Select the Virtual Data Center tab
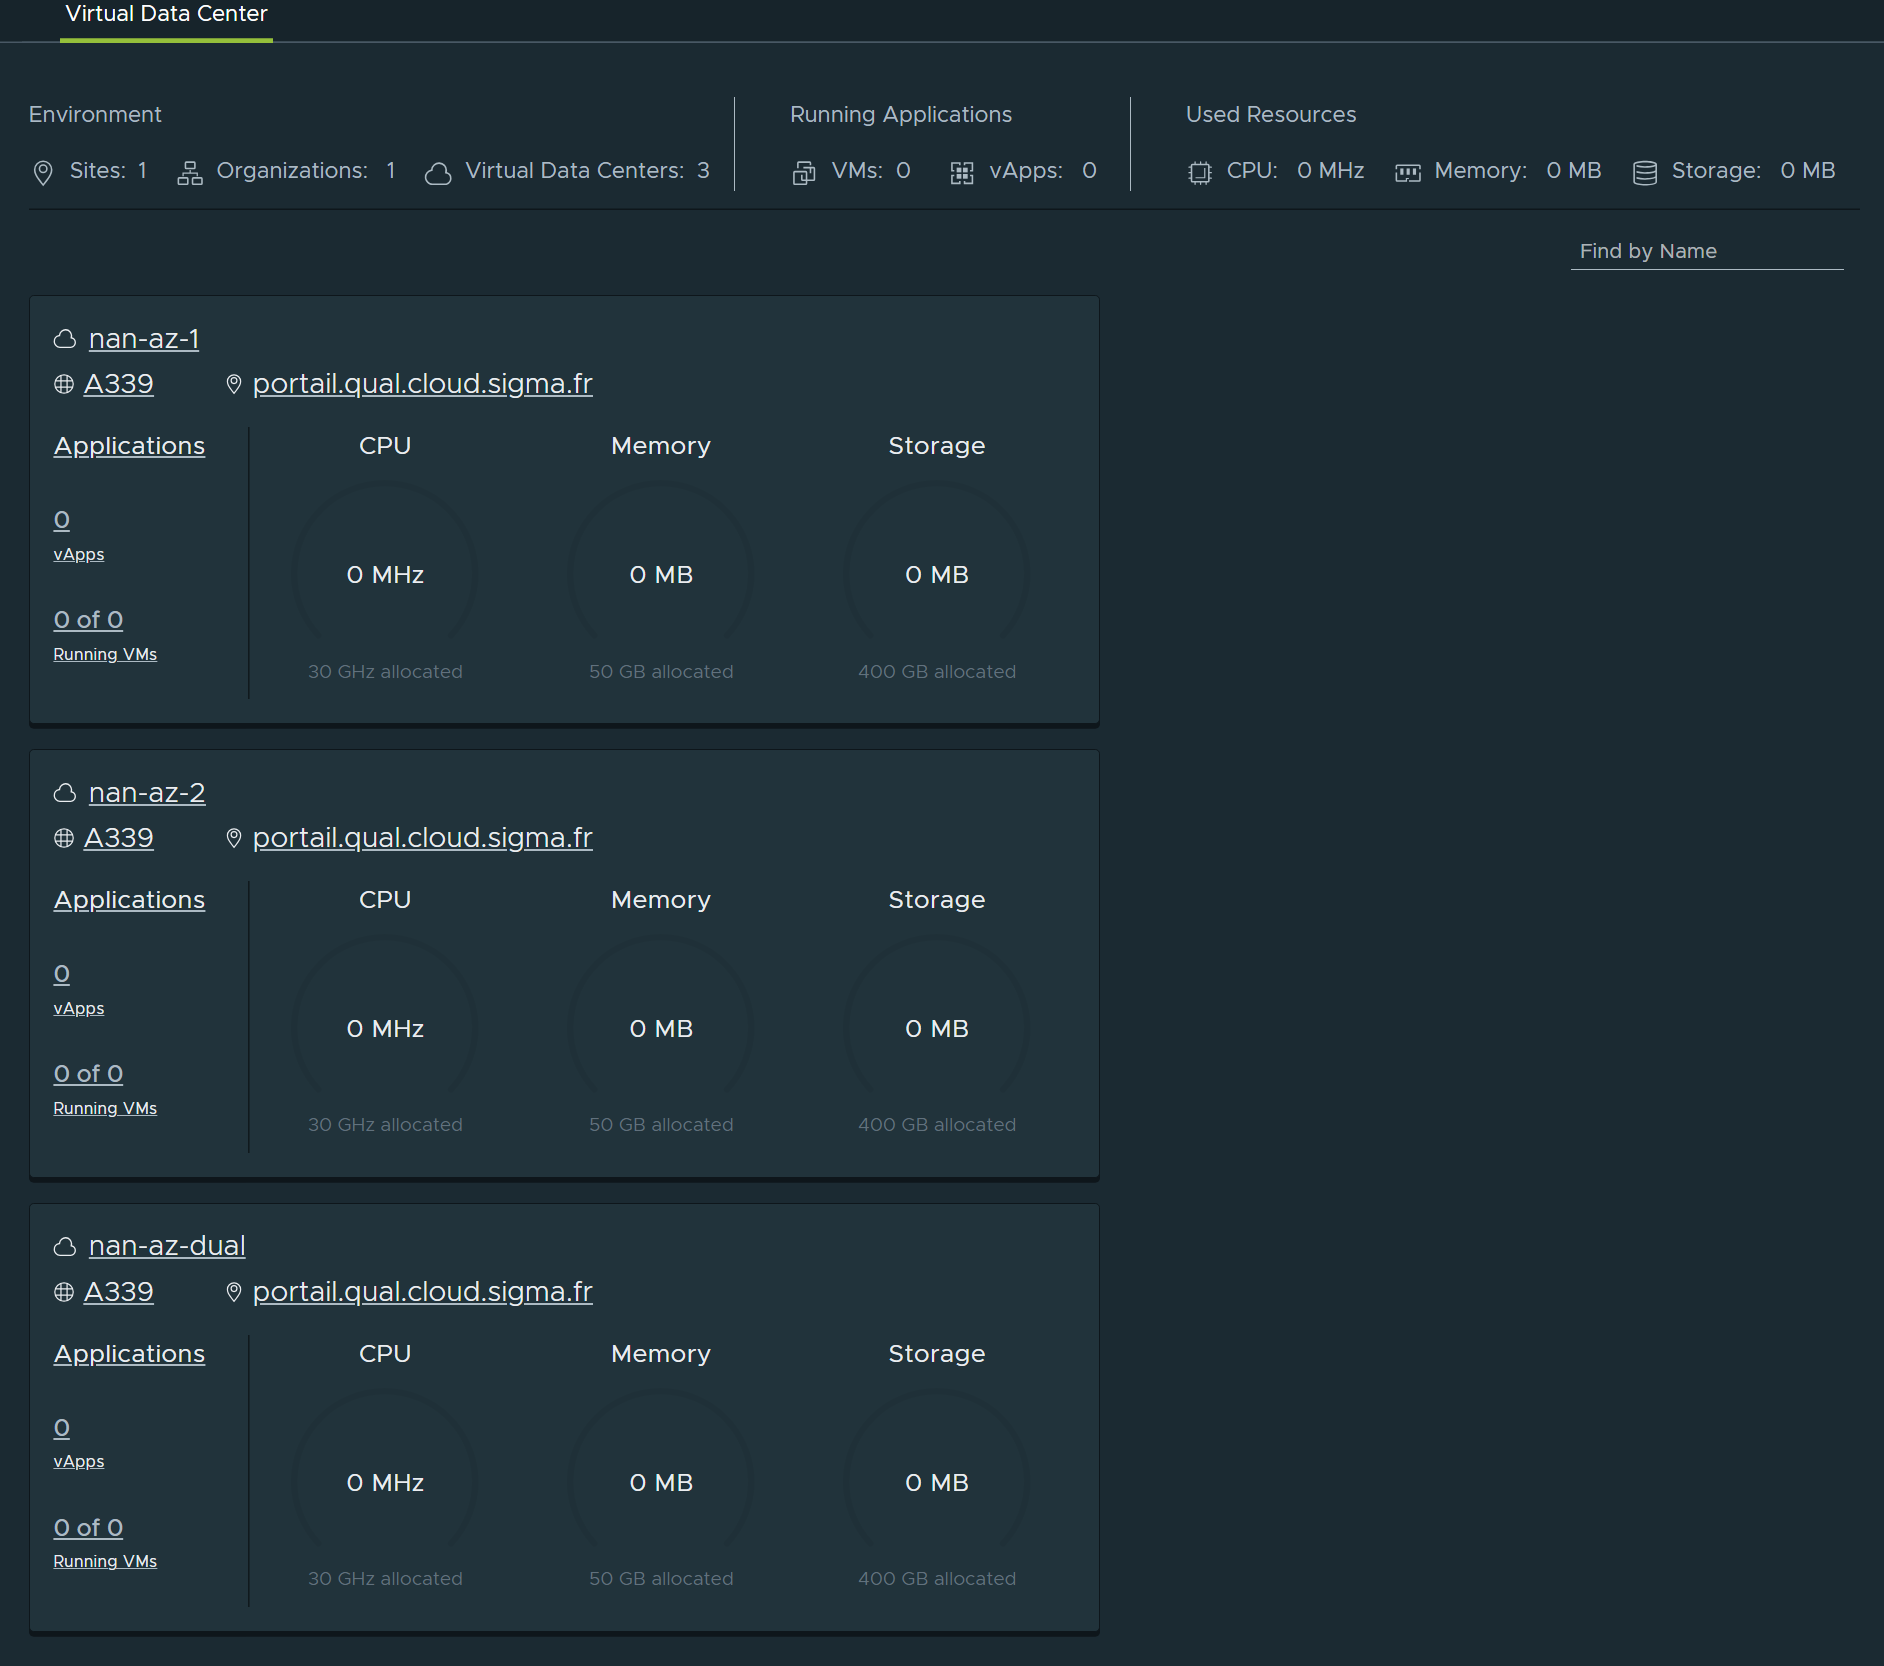 click(x=166, y=15)
